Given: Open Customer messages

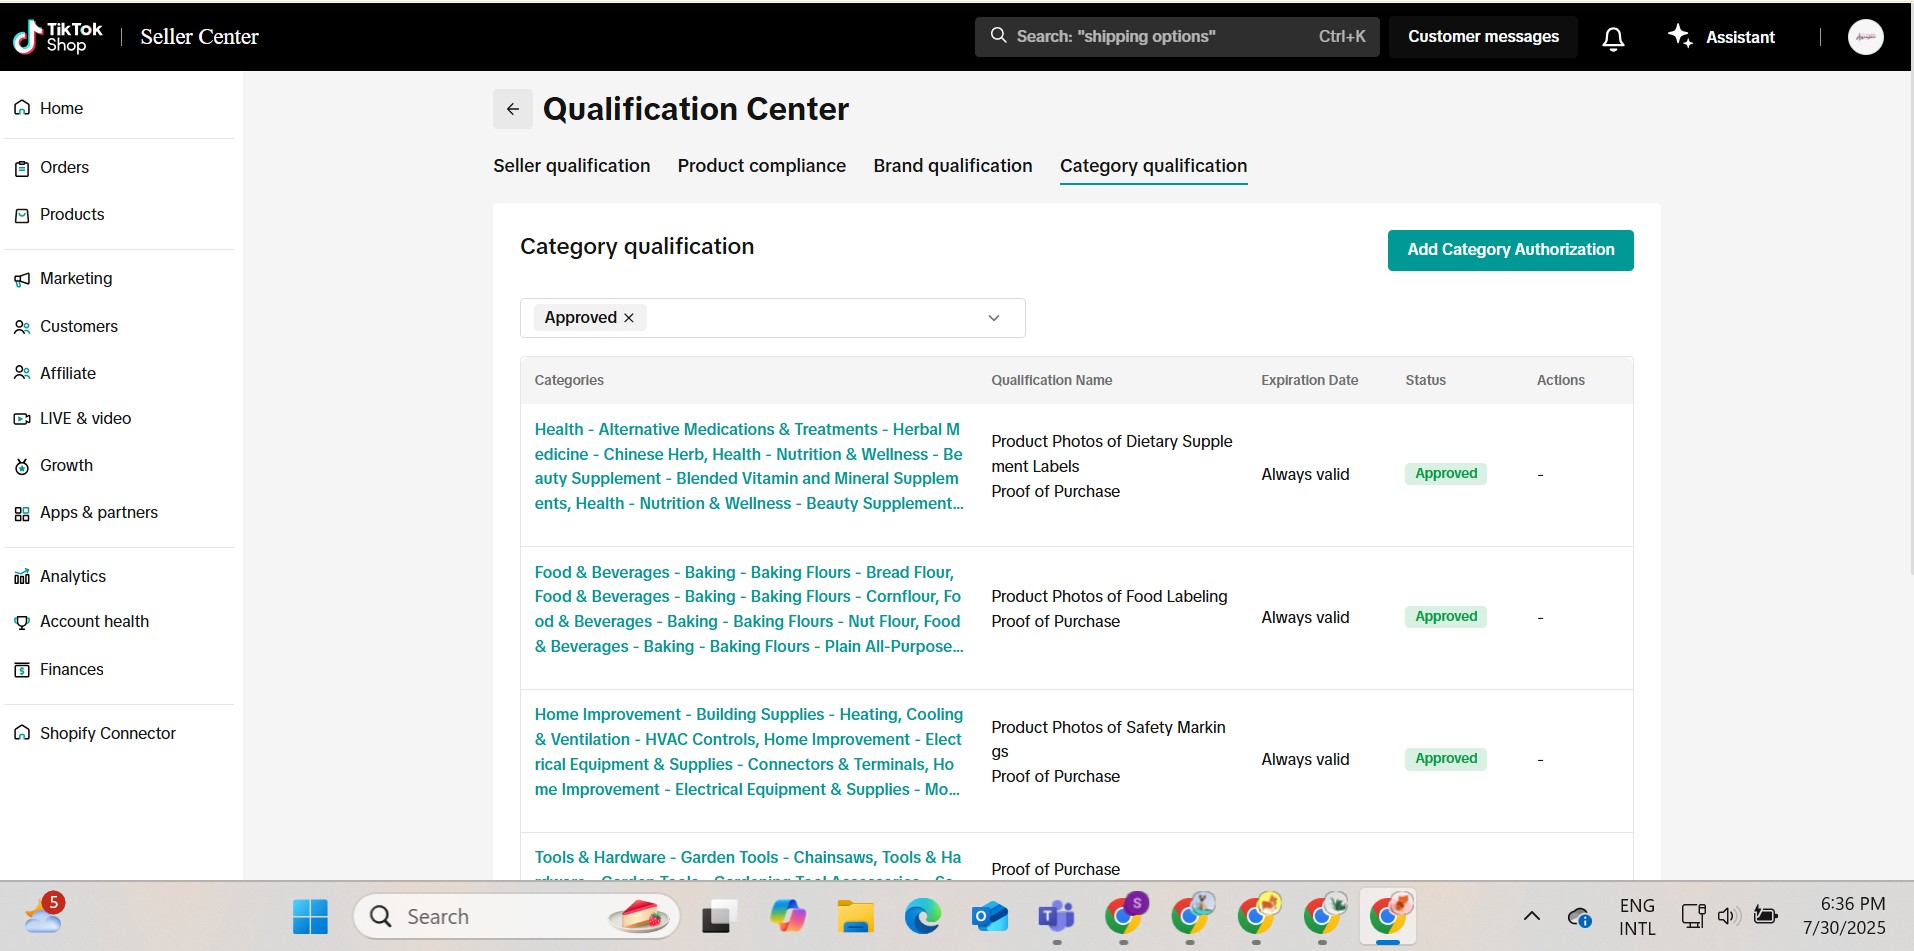Looking at the screenshot, I should click(1483, 37).
